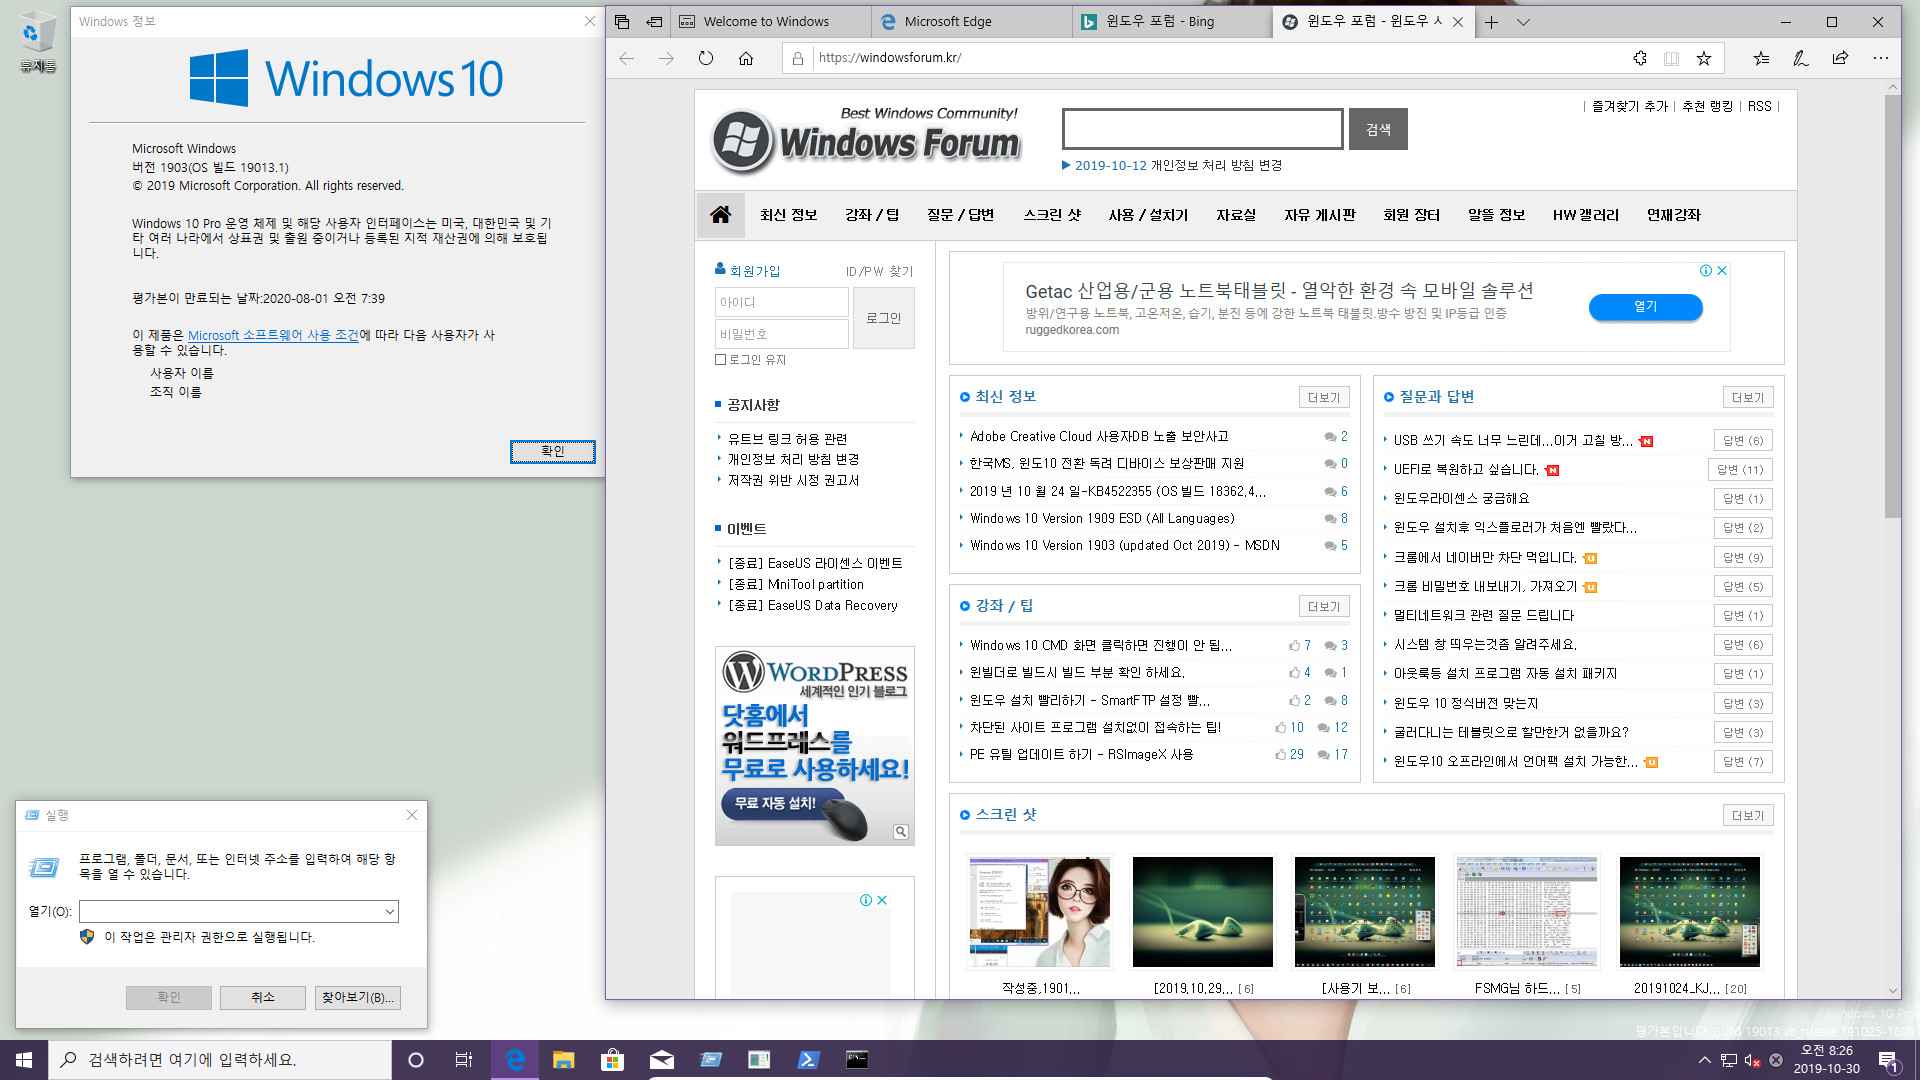
Task: Open File Explorer from the taskbar
Action: 563,1060
